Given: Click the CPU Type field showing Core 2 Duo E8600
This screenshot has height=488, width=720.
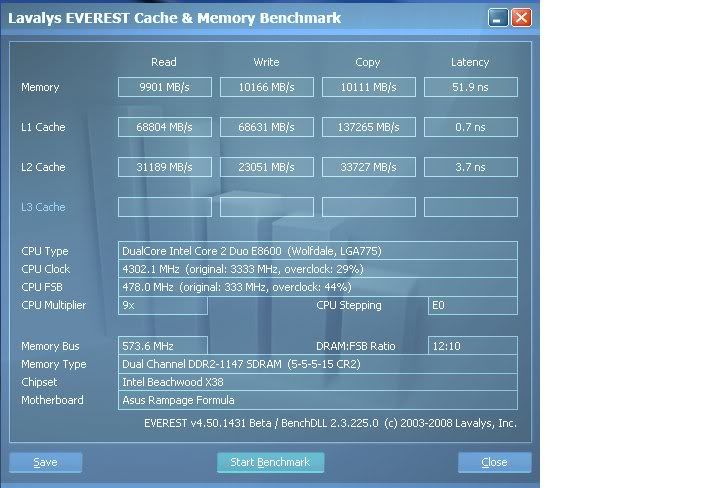Looking at the screenshot, I should pos(318,251).
